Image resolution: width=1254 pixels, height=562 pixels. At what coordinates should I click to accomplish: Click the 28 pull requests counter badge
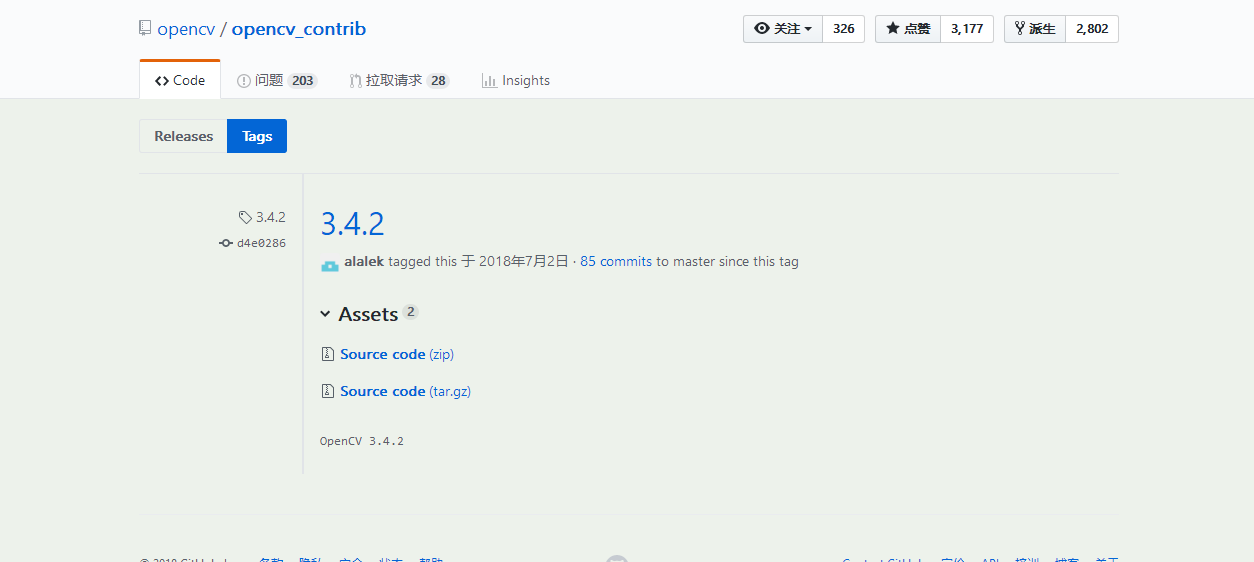click(x=438, y=81)
